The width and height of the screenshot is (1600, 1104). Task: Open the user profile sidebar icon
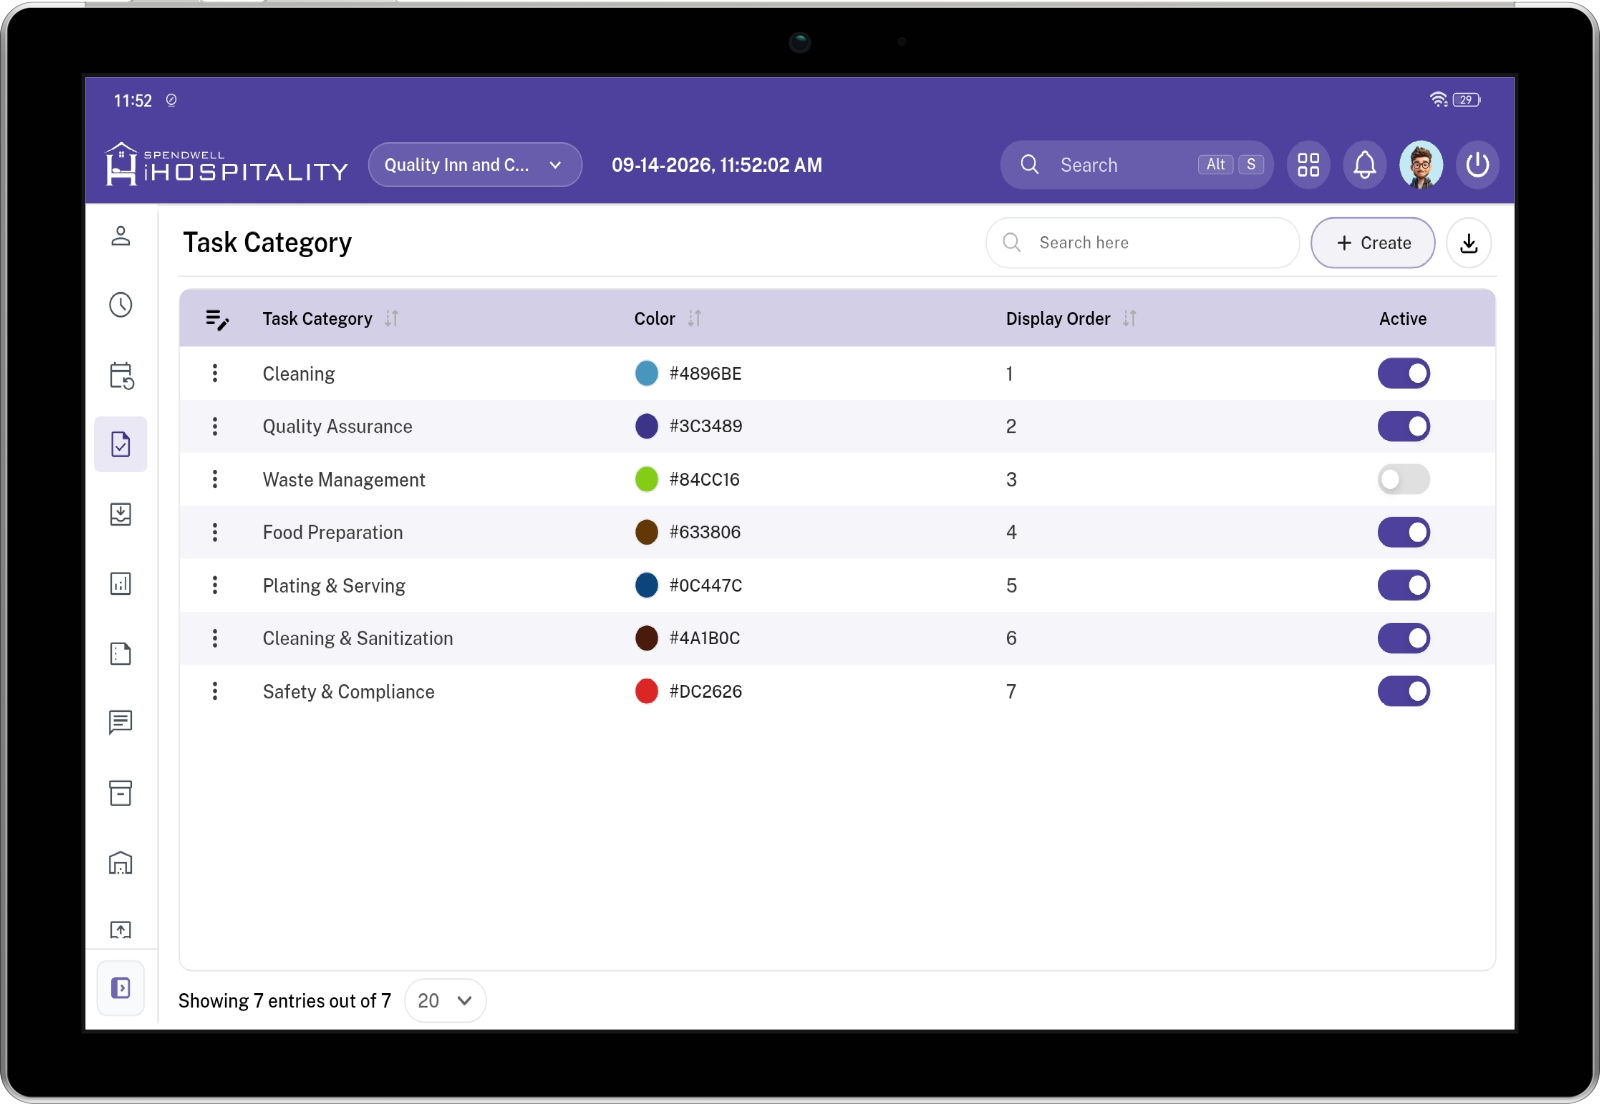(121, 236)
